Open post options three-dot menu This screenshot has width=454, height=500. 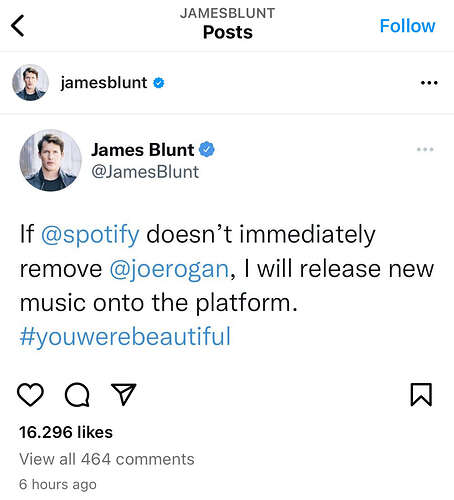[x=429, y=83]
